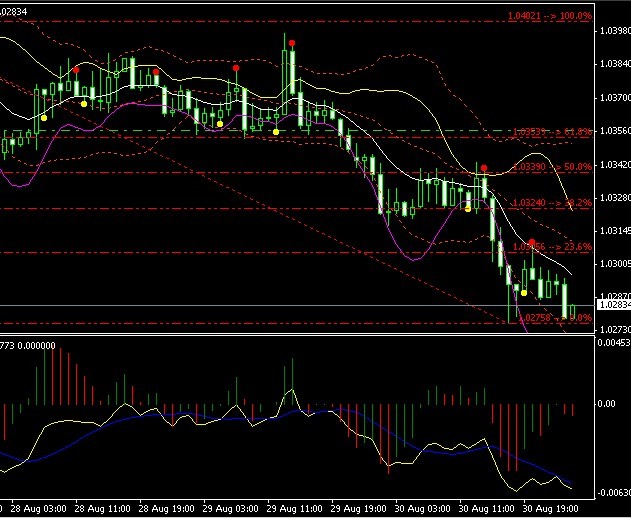Click the 29 Aug 03:00 time label
631x518 pixels.
[231, 508]
